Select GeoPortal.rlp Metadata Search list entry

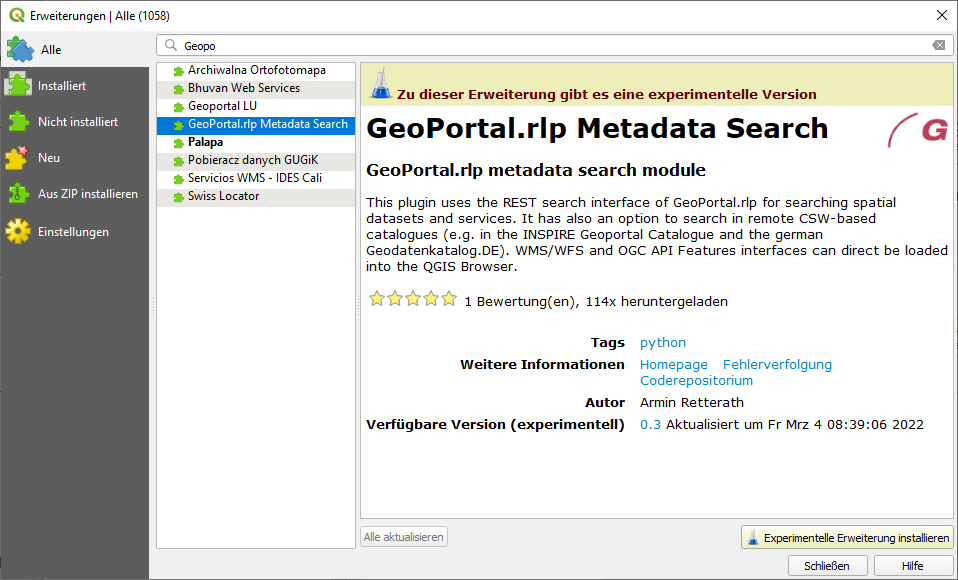(x=256, y=125)
